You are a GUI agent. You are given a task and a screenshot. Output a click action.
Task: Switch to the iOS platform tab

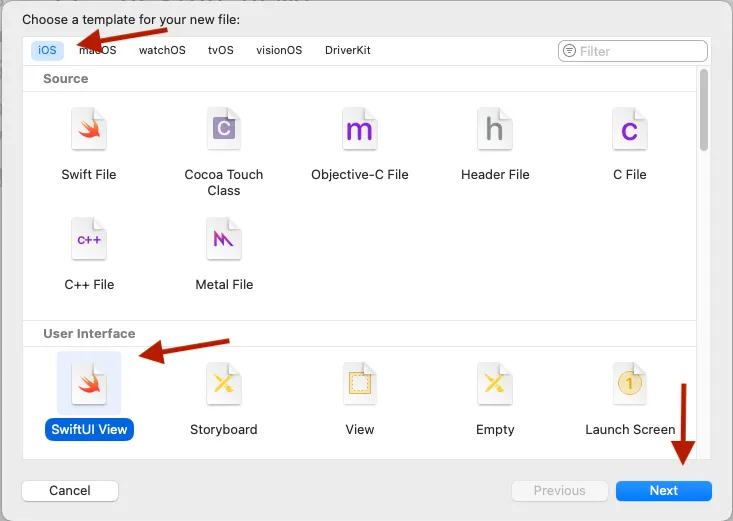pyautogui.click(x=47, y=50)
